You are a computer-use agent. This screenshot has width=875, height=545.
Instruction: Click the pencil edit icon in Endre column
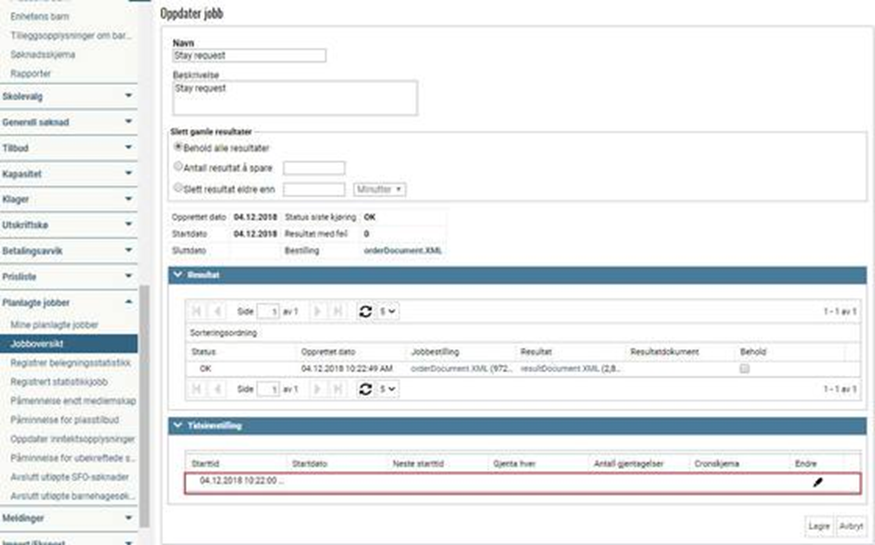[817, 482]
